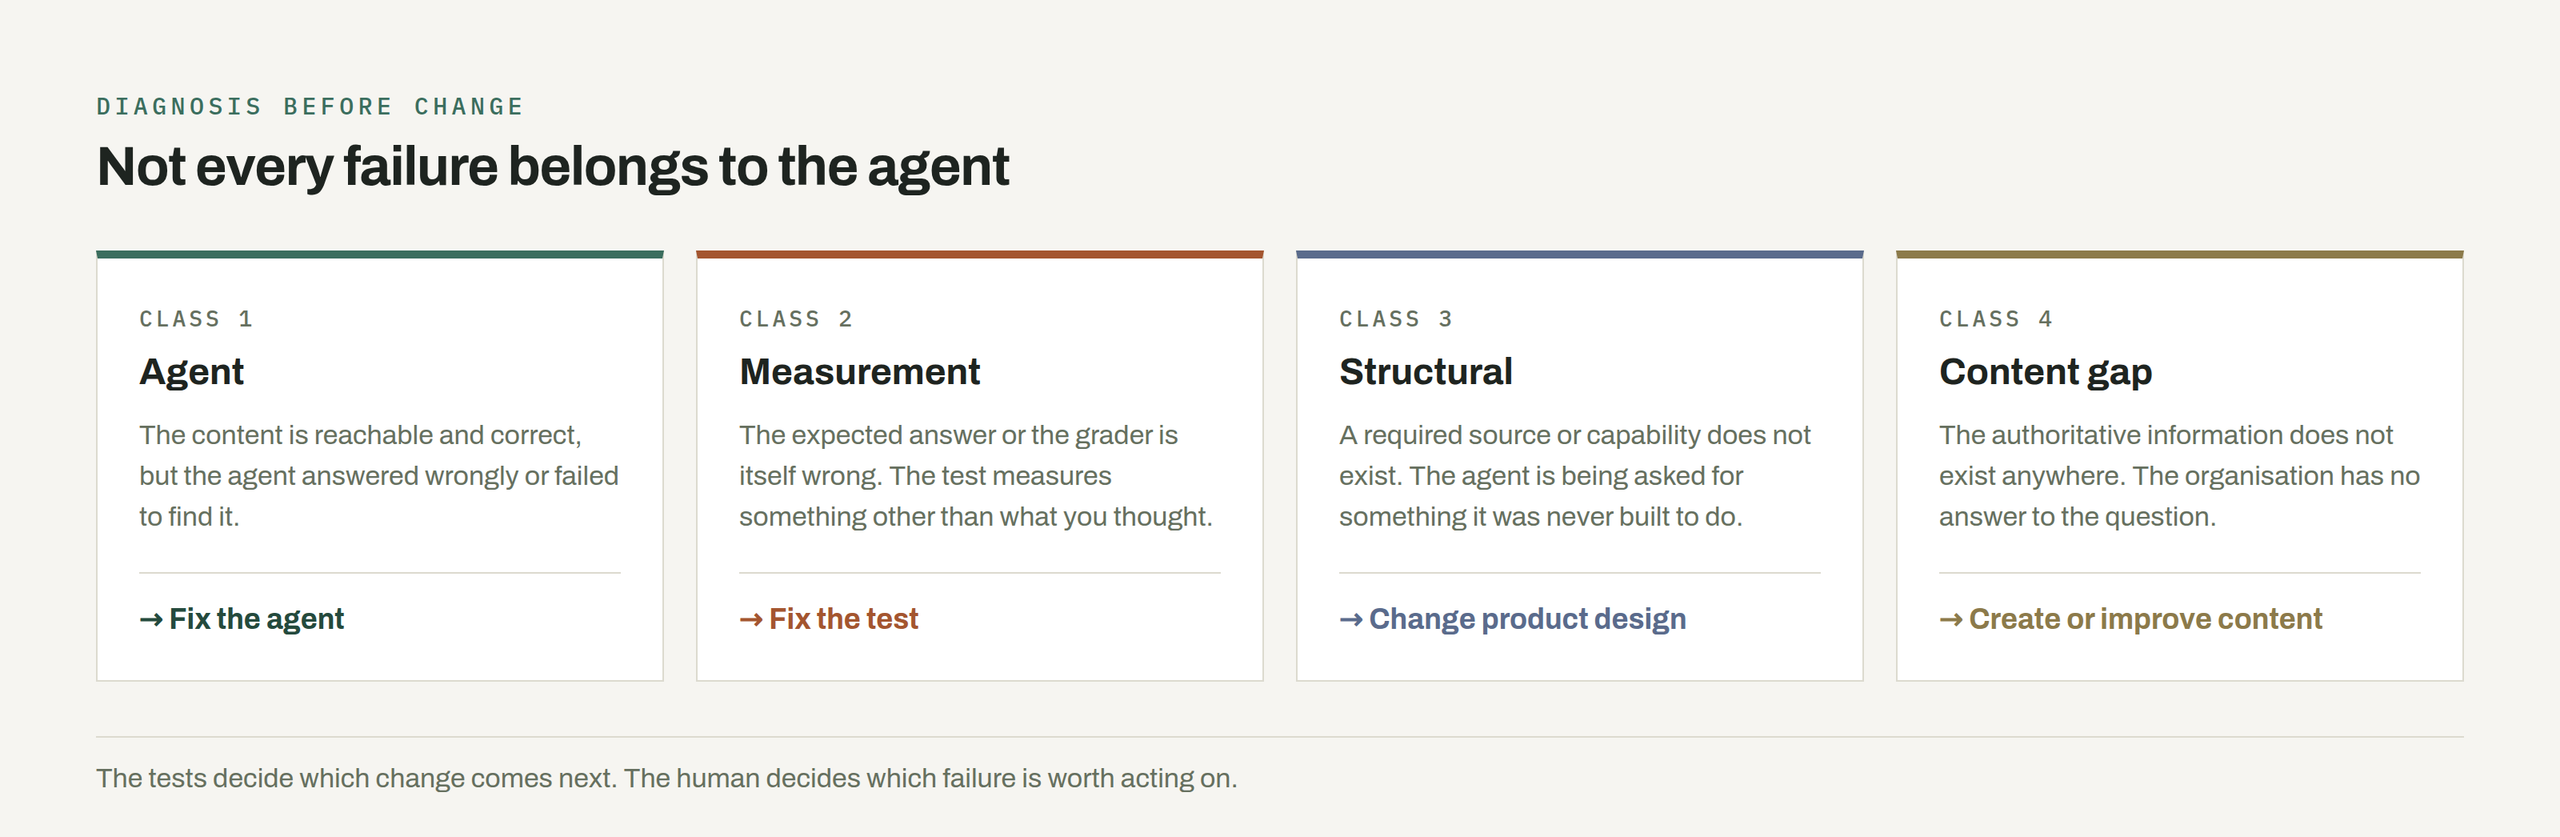Open the Fix the test link
Viewport: 2560px width, 837px height.
coord(829,619)
